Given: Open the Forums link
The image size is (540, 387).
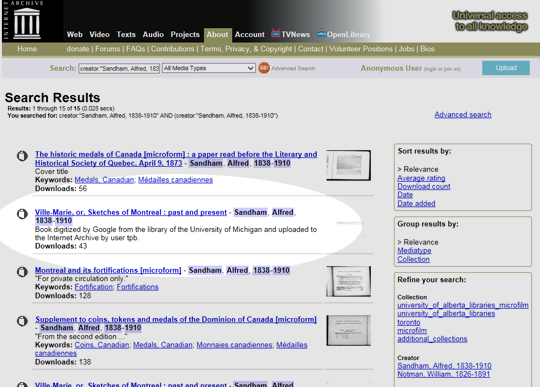Looking at the screenshot, I should point(107,49).
